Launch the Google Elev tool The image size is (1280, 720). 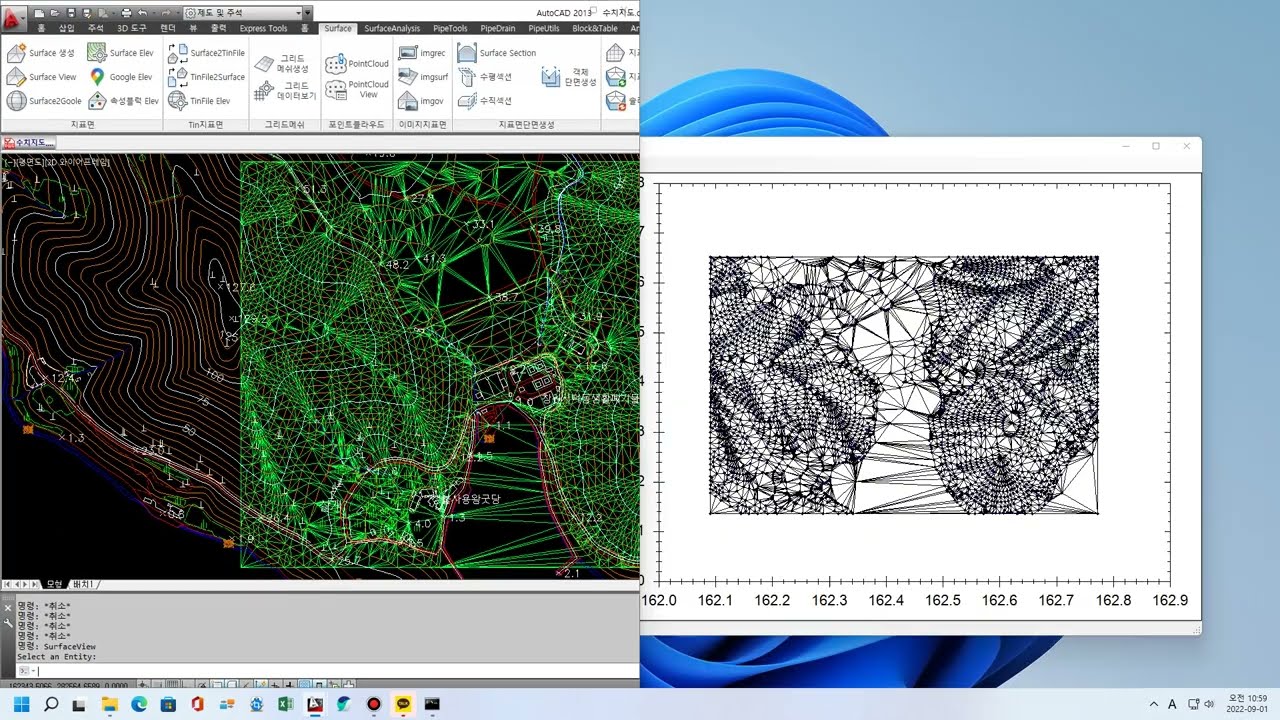tap(97, 77)
